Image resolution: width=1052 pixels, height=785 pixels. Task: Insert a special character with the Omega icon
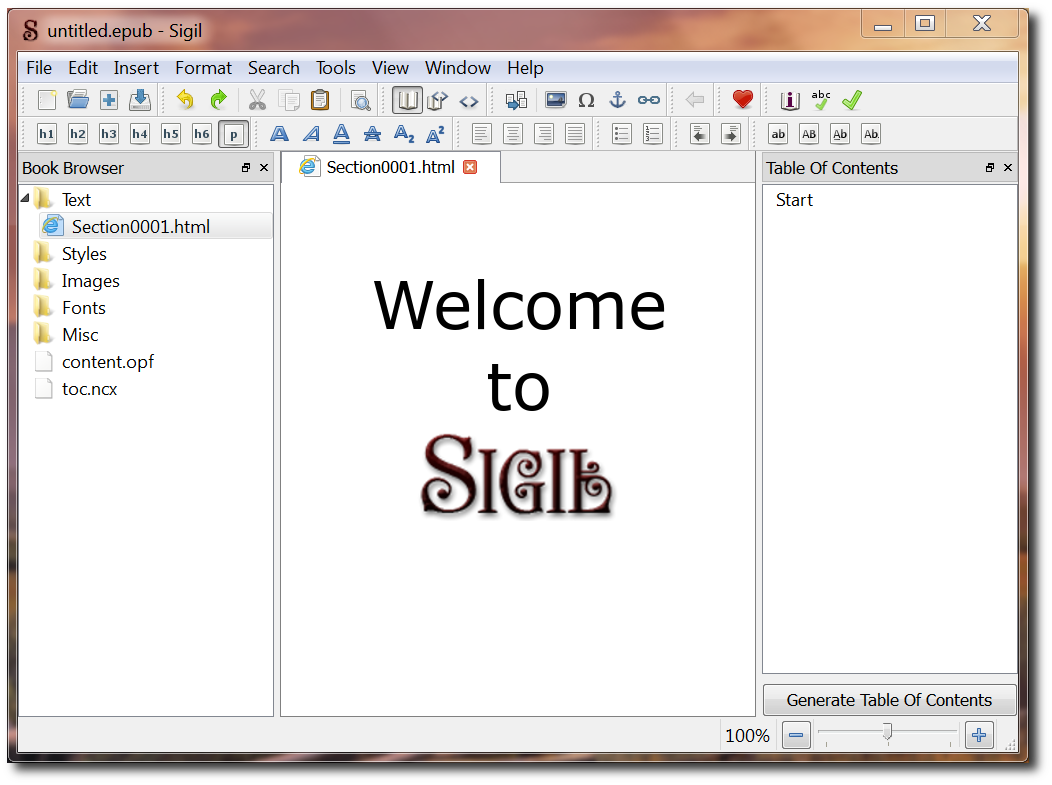click(587, 100)
